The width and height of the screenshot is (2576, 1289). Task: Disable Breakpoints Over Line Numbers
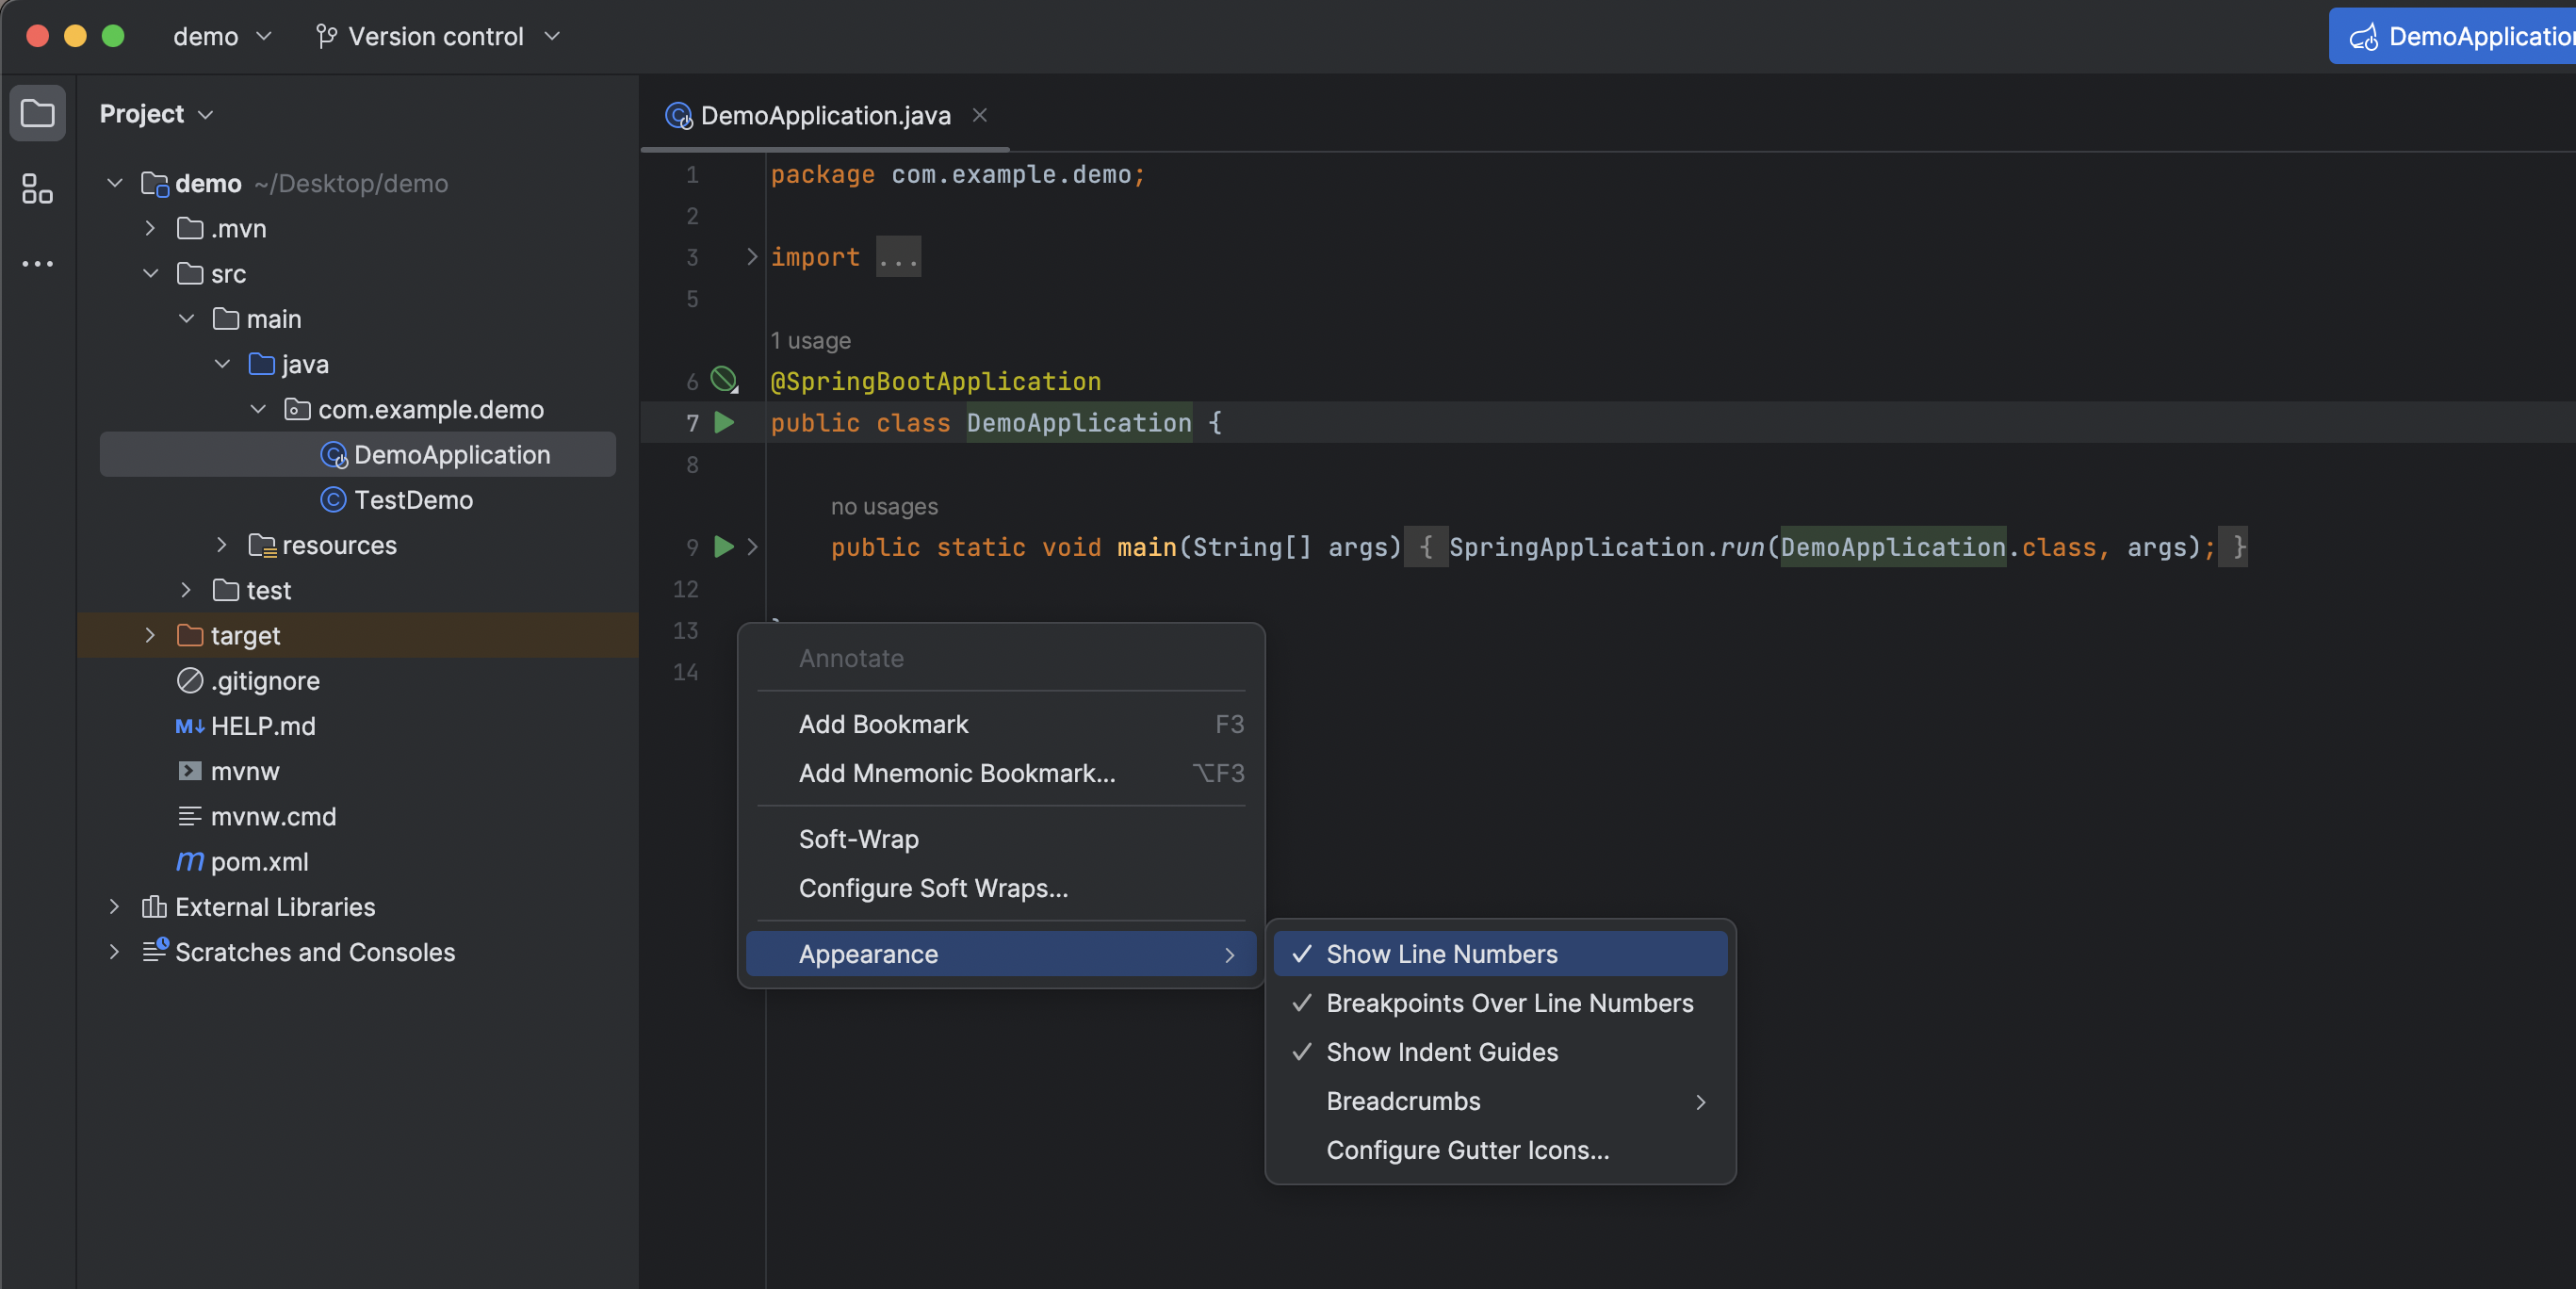coord(1509,1003)
